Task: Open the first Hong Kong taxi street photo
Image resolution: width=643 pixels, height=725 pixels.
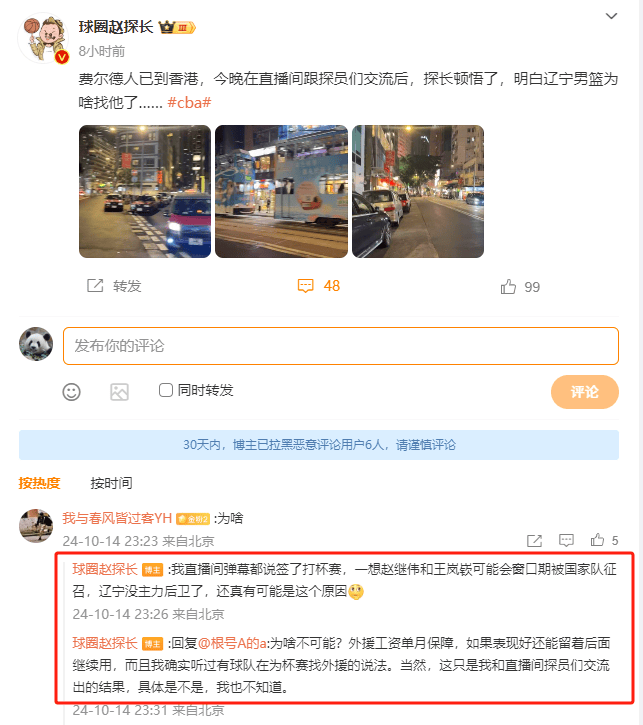Action: [x=145, y=191]
